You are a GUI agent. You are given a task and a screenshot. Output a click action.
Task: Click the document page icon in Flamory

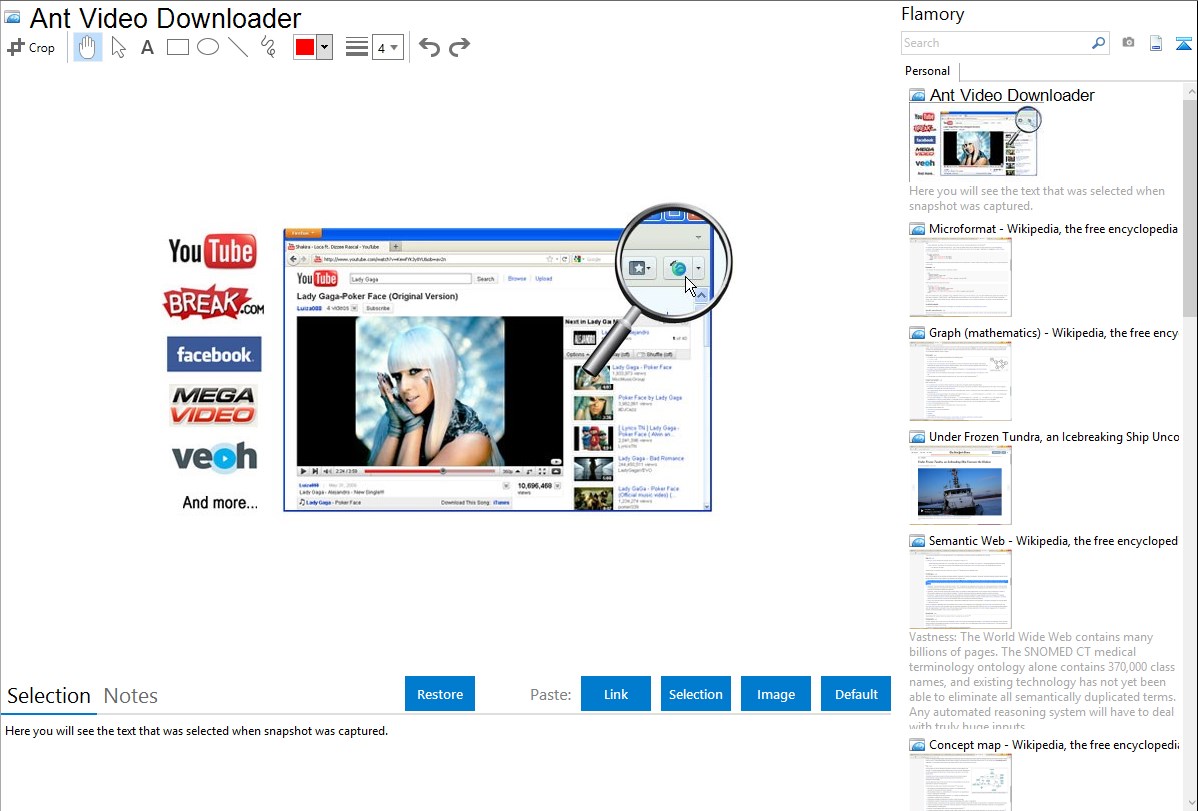coord(1156,43)
